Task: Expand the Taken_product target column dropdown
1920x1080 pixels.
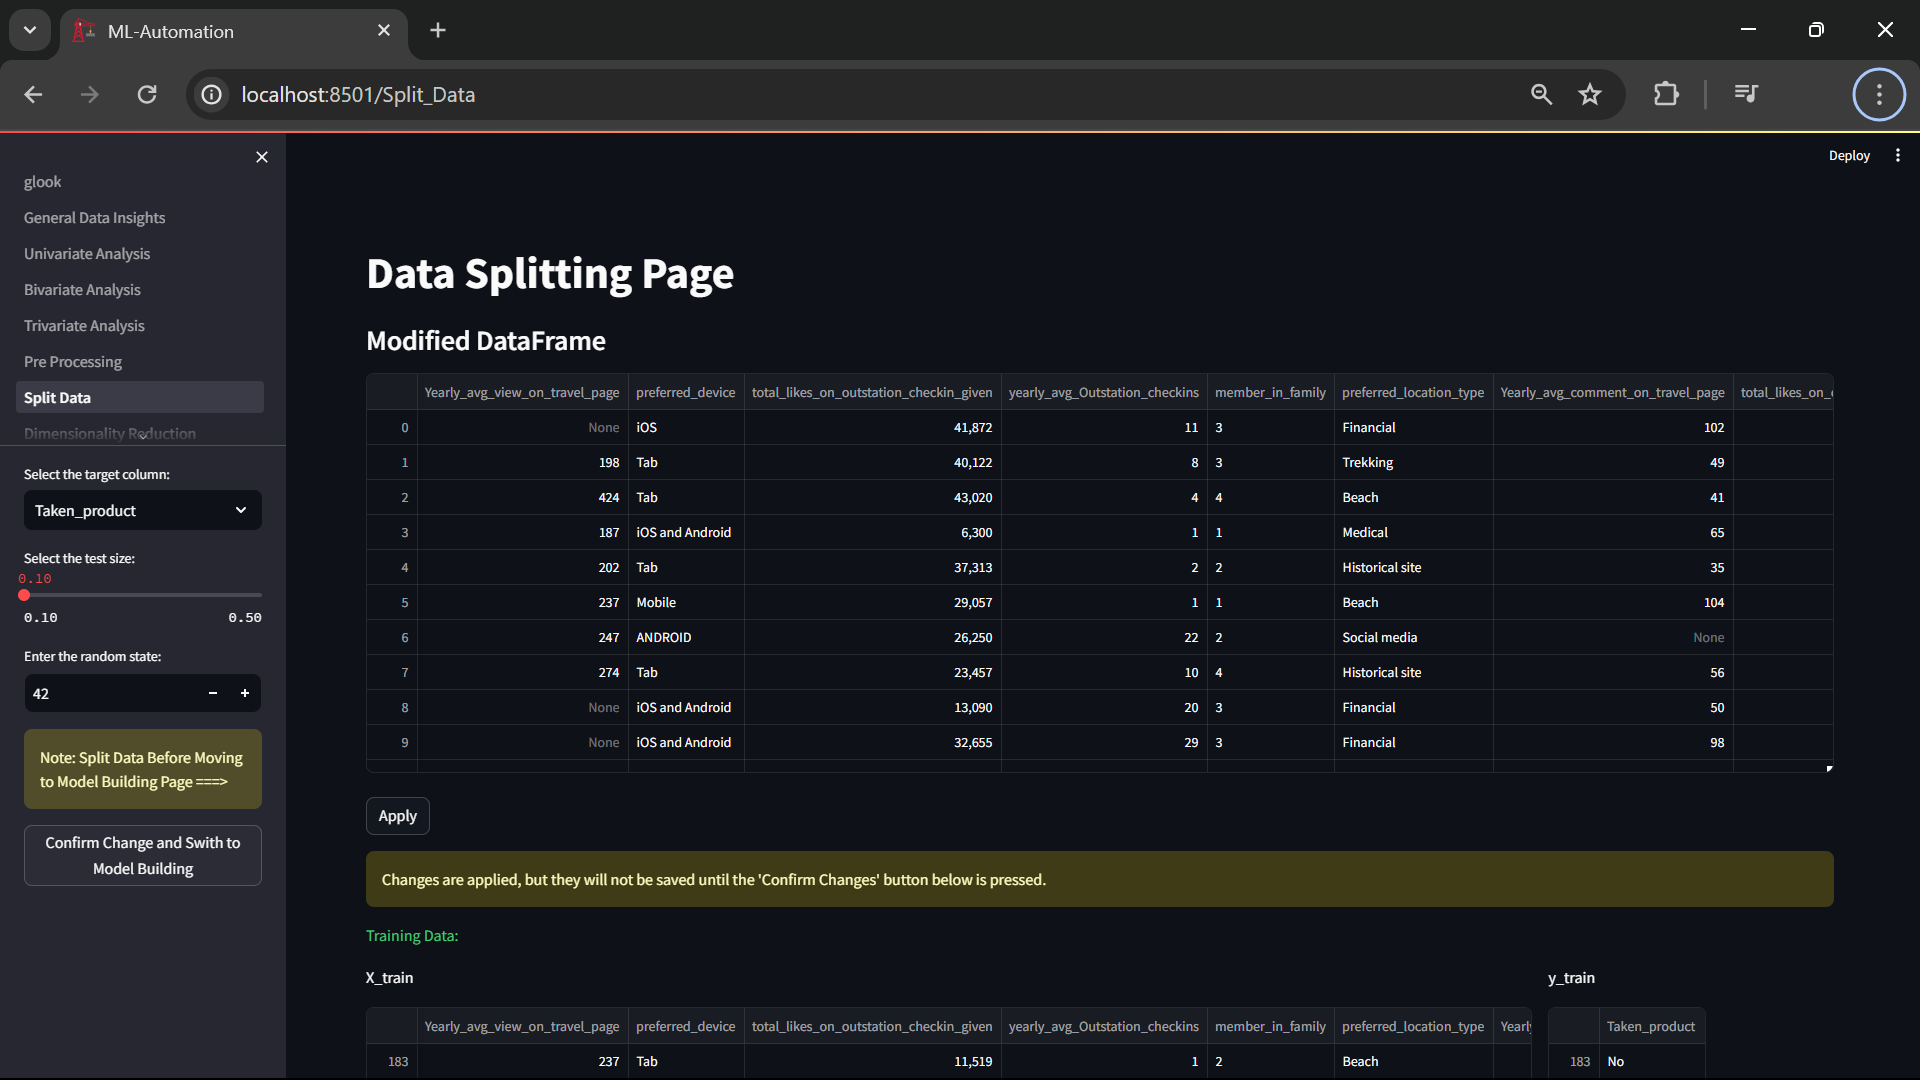Action: tap(142, 510)
